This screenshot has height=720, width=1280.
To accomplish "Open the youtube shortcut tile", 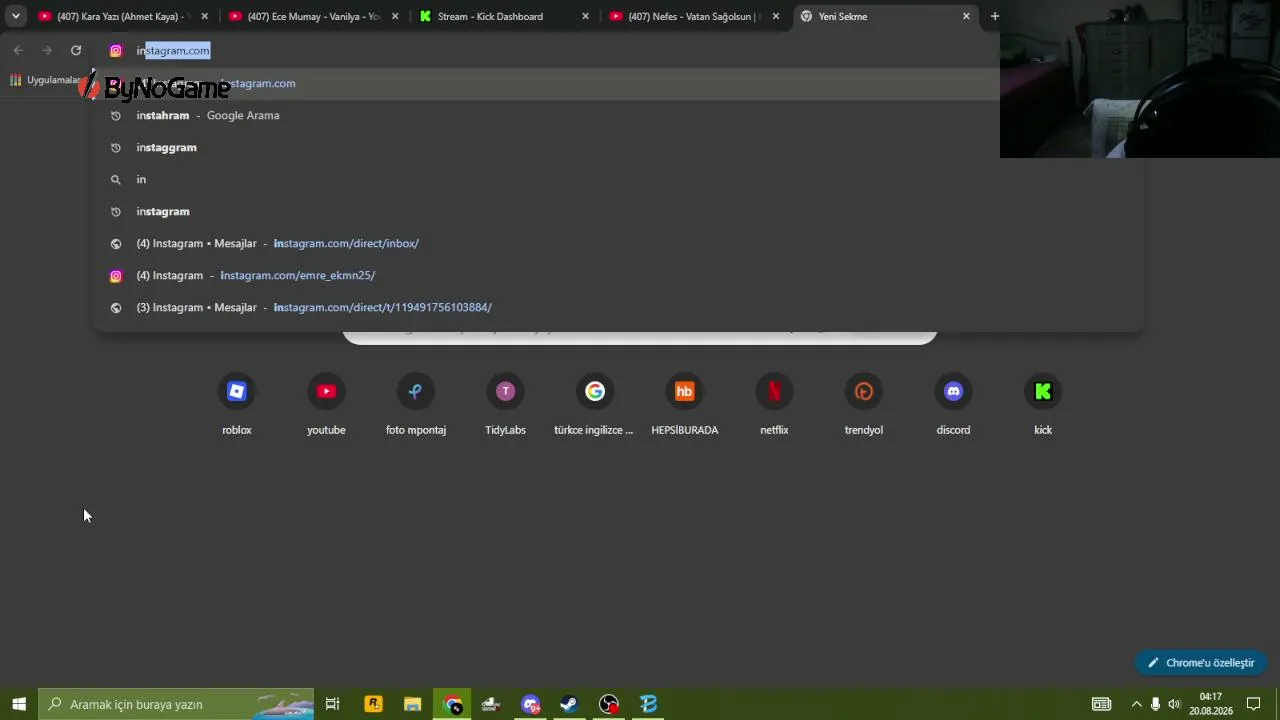I will (x=326, y=405).
